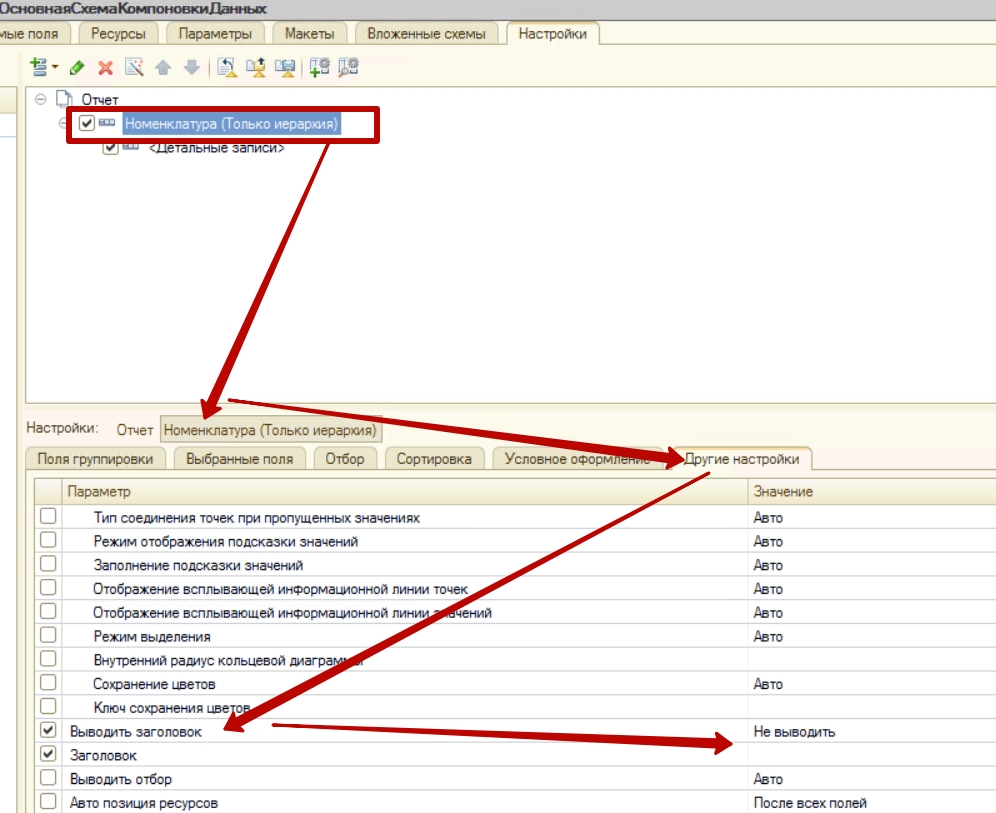Image resolution: width=996 pixels, height=813 pixels.
Task: Click the add custom settings gear icon
Action: click(x=319, y=68)
